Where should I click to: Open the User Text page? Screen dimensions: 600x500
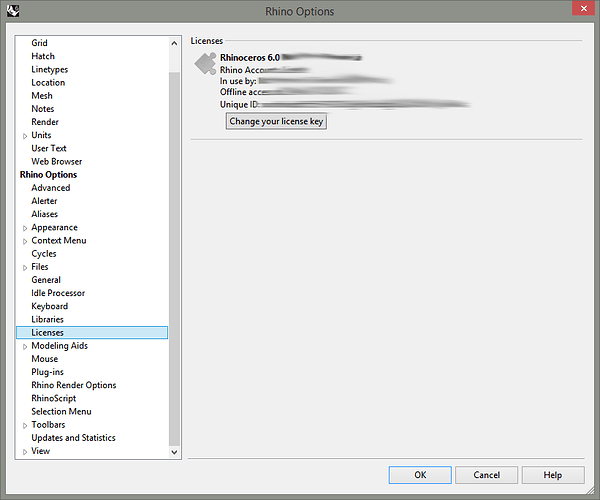pos(49,148)
